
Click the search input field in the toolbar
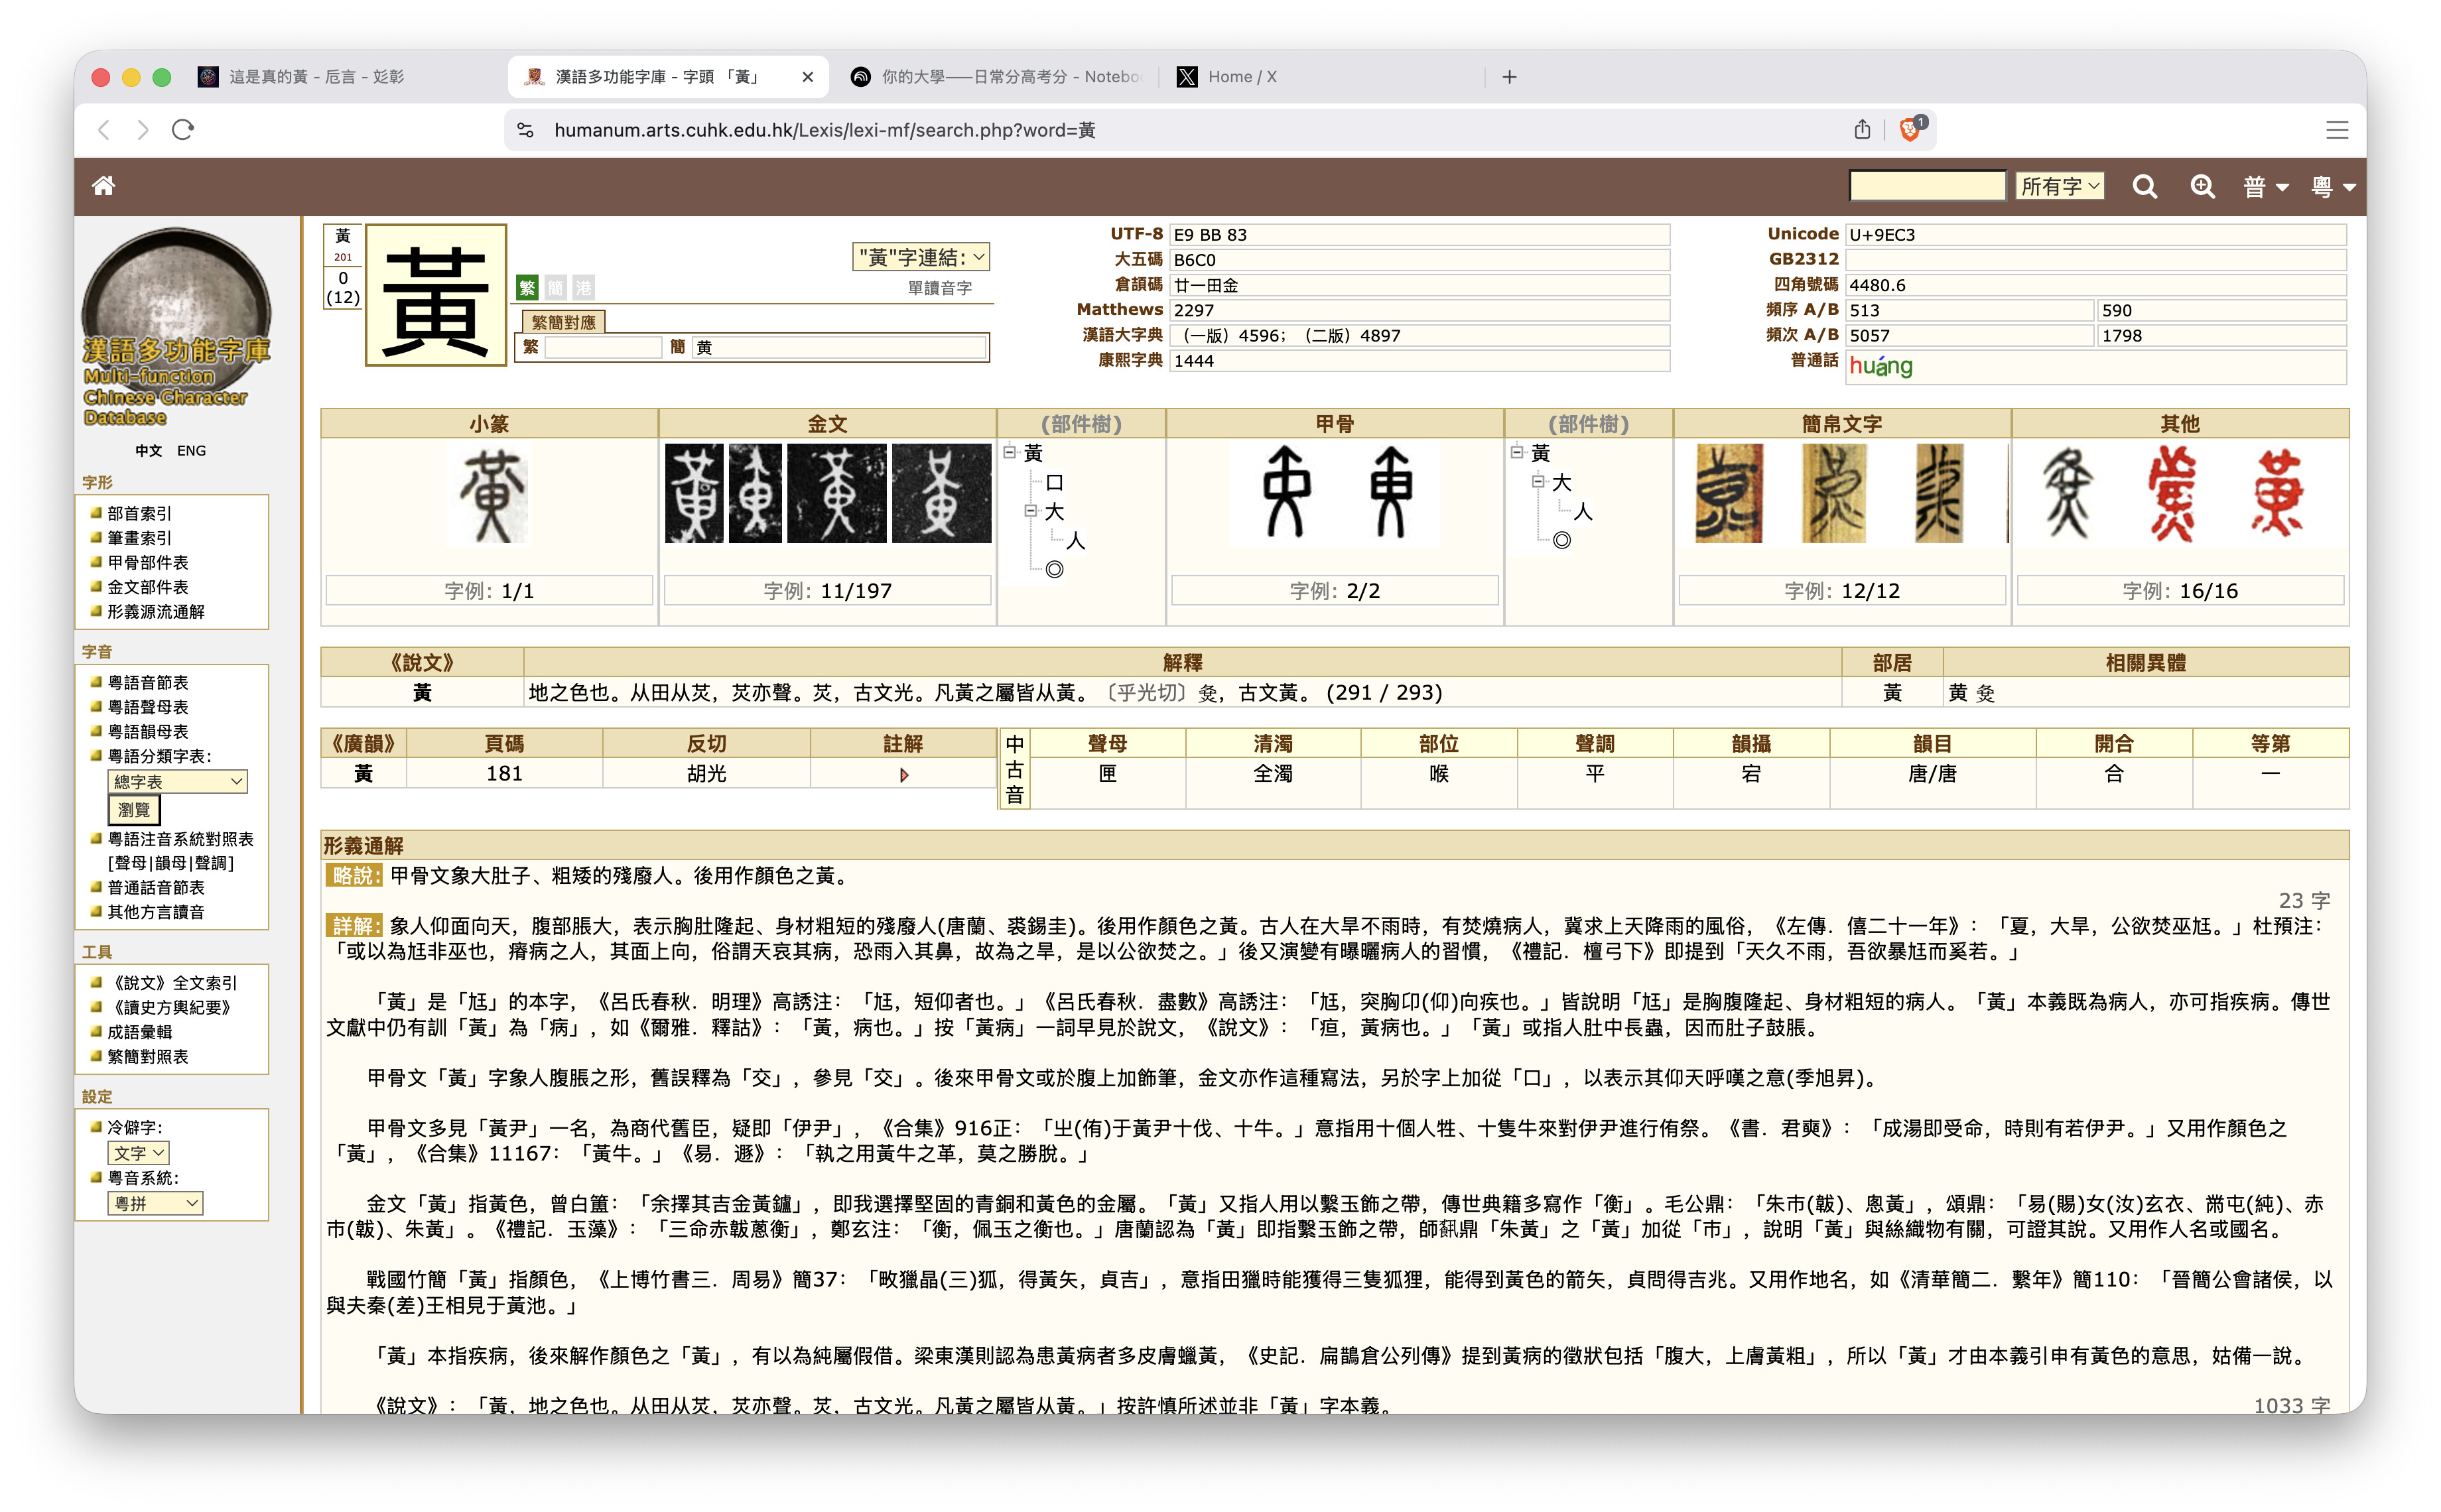tap(1927, 185)
